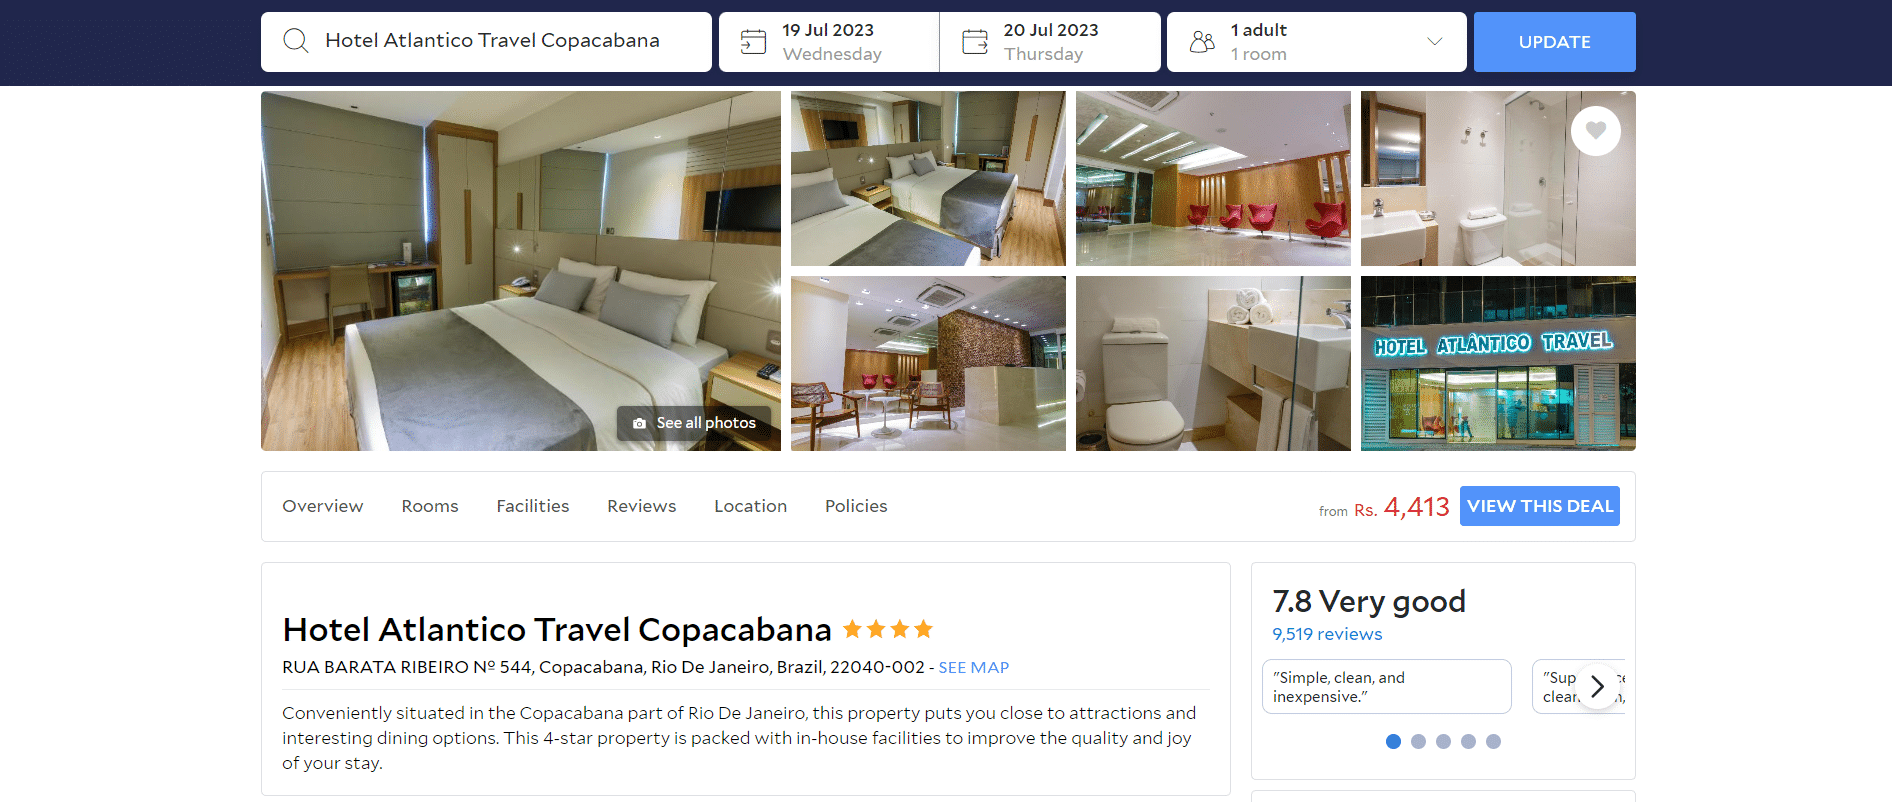Click the guests people icon
Image resolution: width=1892 pixels, height=802 pixels.
coord(1202,41)
